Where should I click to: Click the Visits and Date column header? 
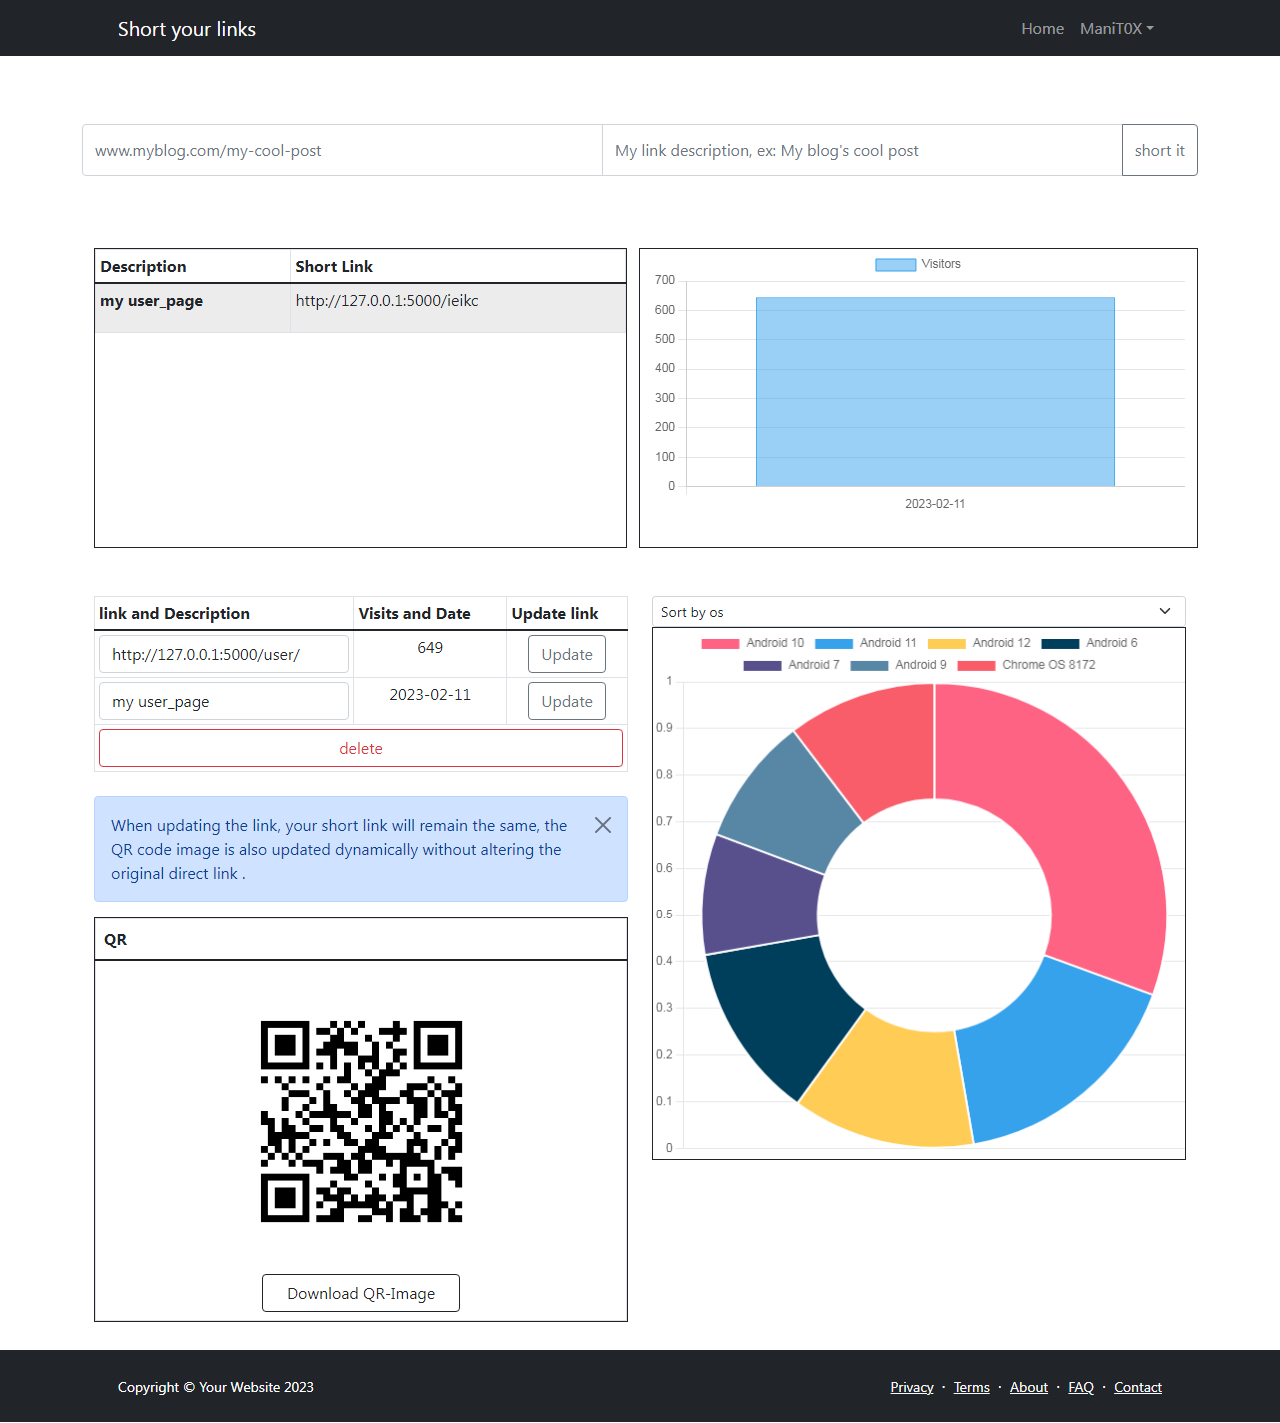point(430,613)
